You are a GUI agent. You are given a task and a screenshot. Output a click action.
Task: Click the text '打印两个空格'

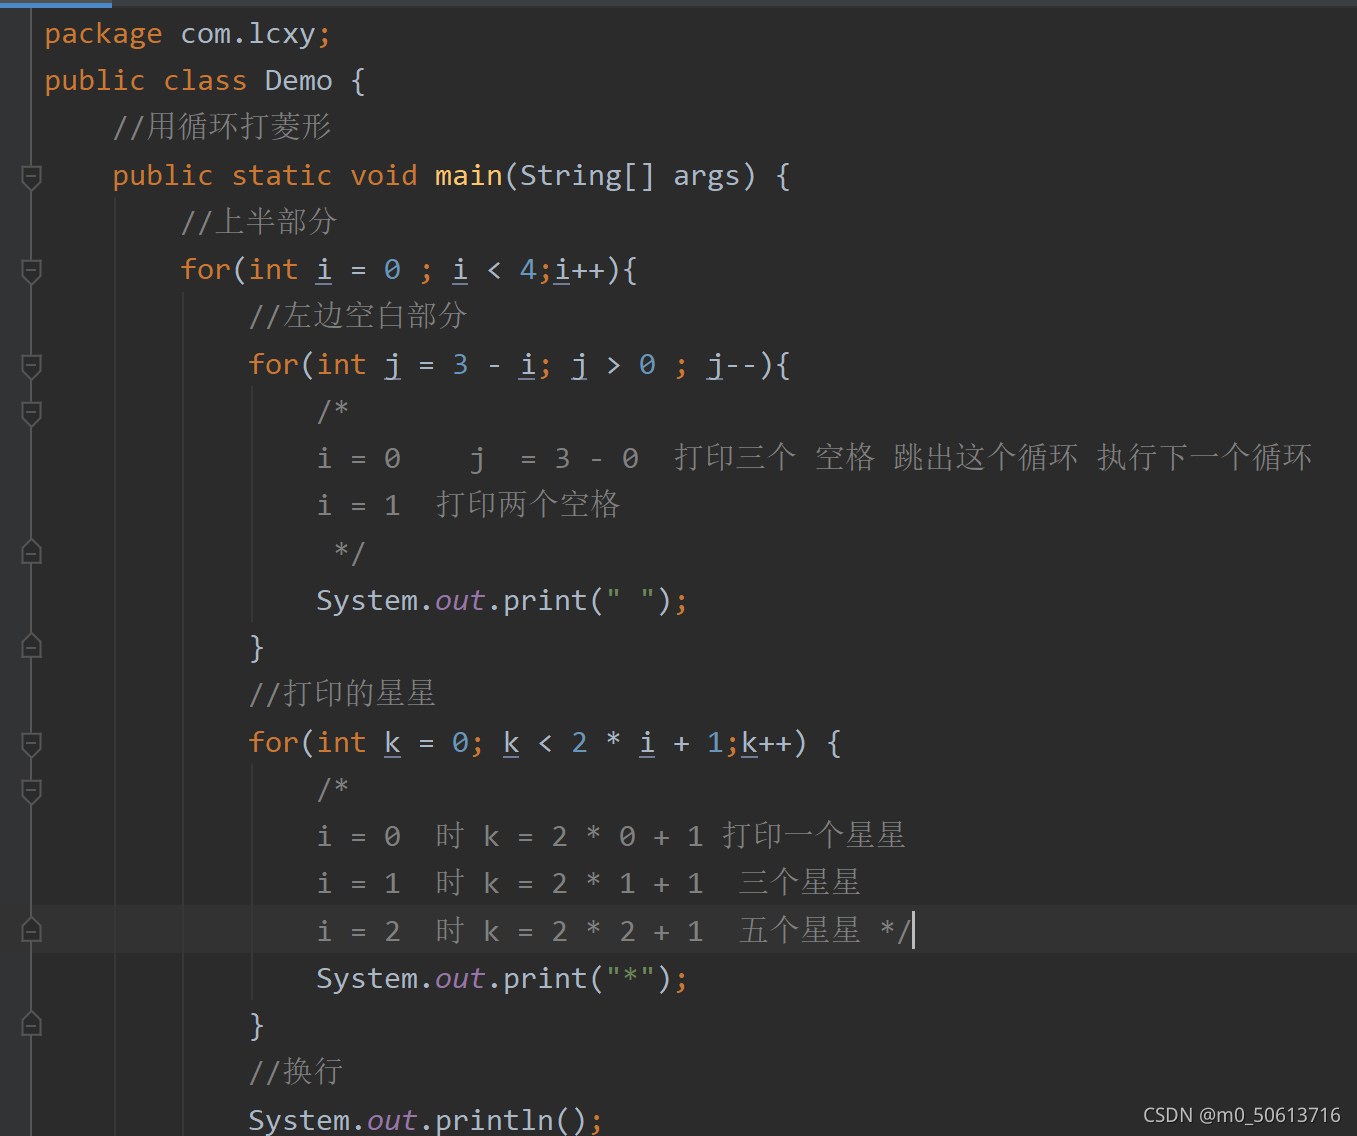(x=528, y=505)
